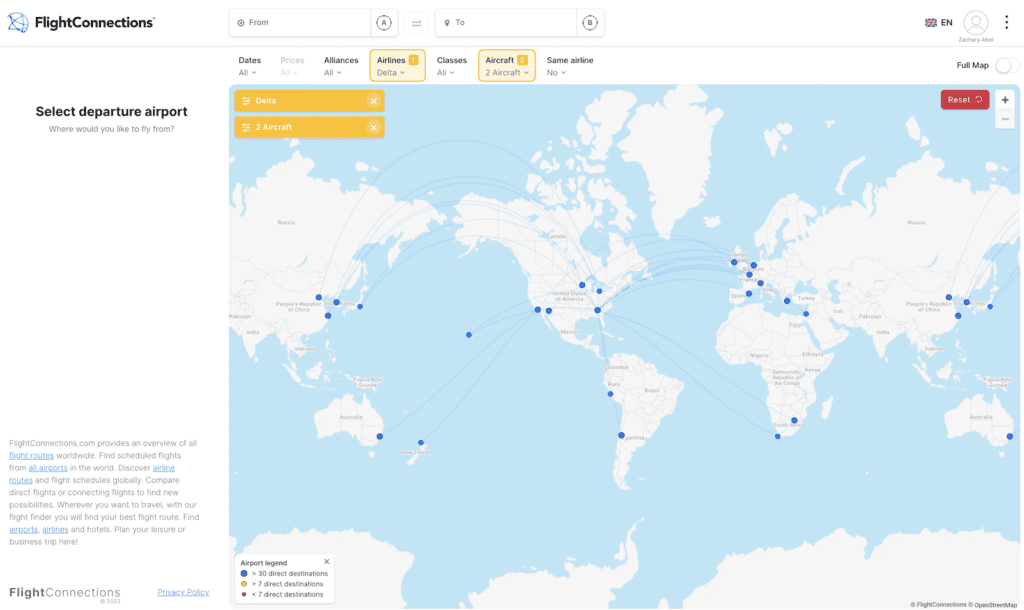Screen dimensions: 1024x610
Task: Click the airport B marker icon
Action: (x=590, y=23)
